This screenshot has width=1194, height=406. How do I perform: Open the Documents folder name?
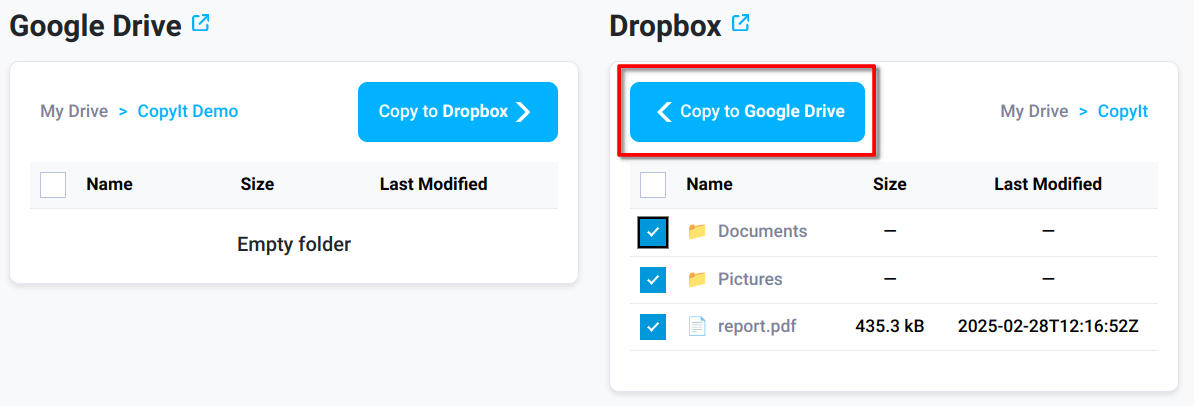(x=762, y=232)
